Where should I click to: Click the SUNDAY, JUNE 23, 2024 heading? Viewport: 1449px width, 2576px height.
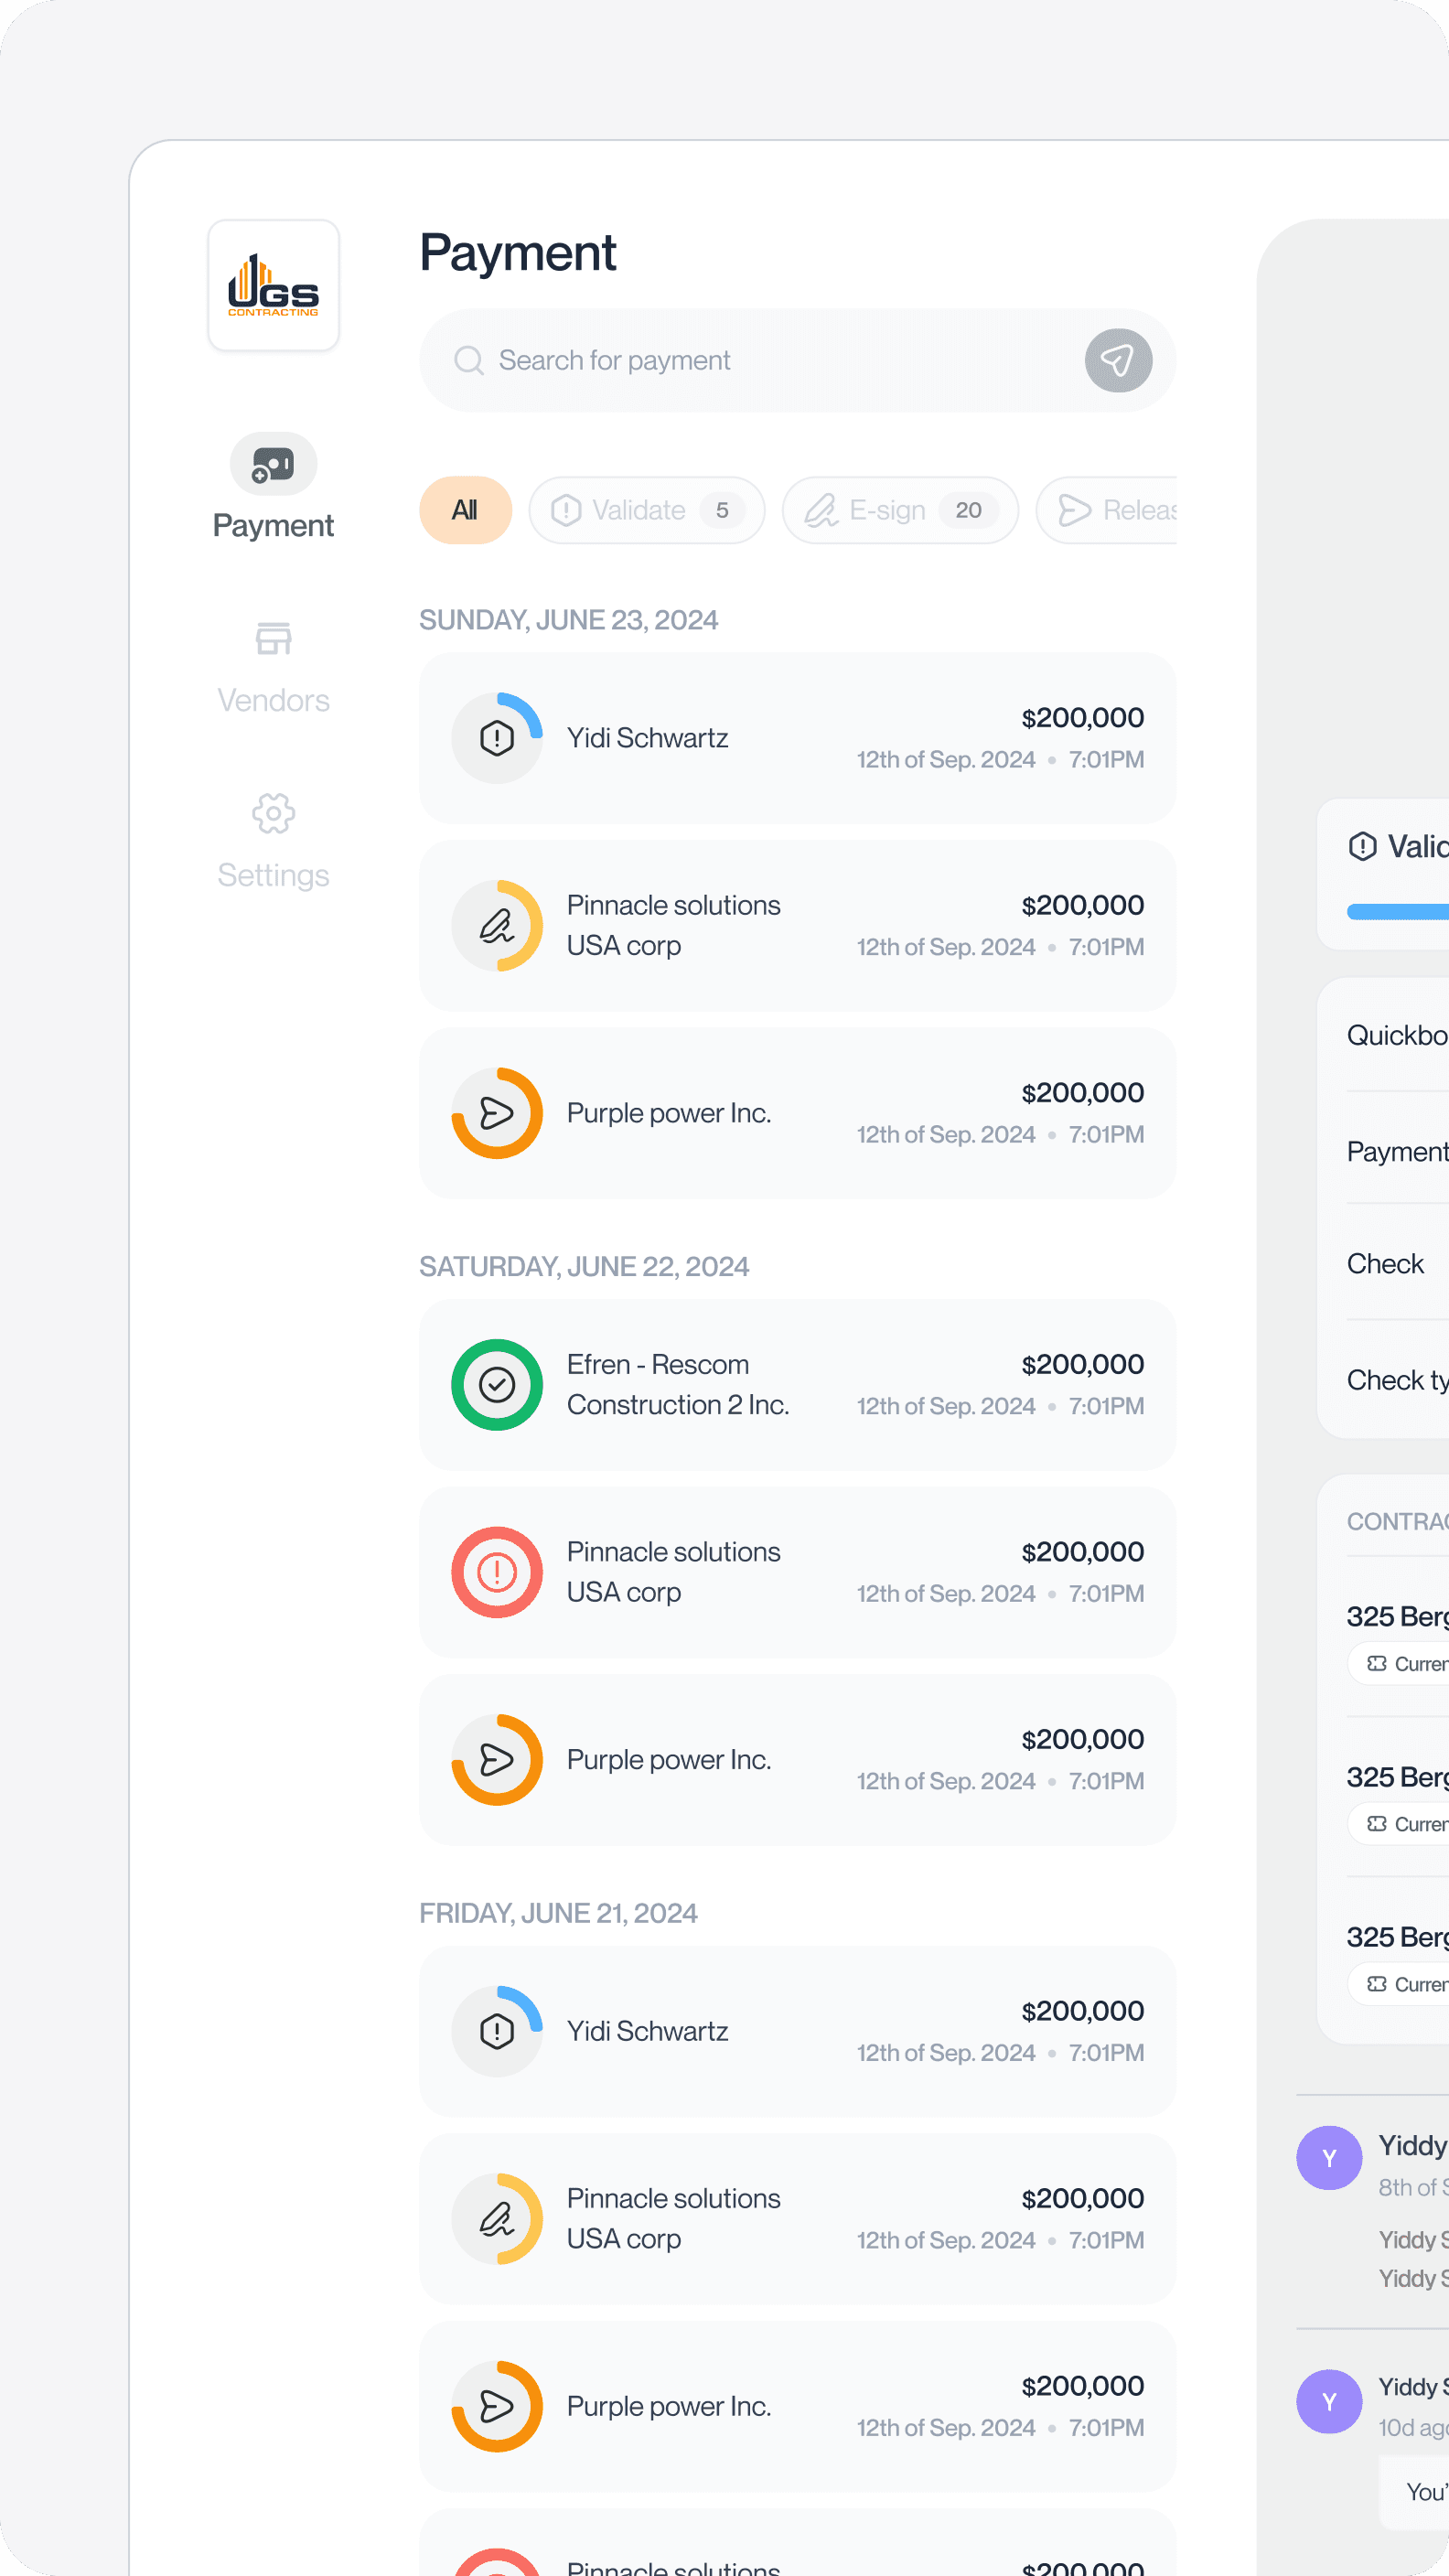pos(568,620)
